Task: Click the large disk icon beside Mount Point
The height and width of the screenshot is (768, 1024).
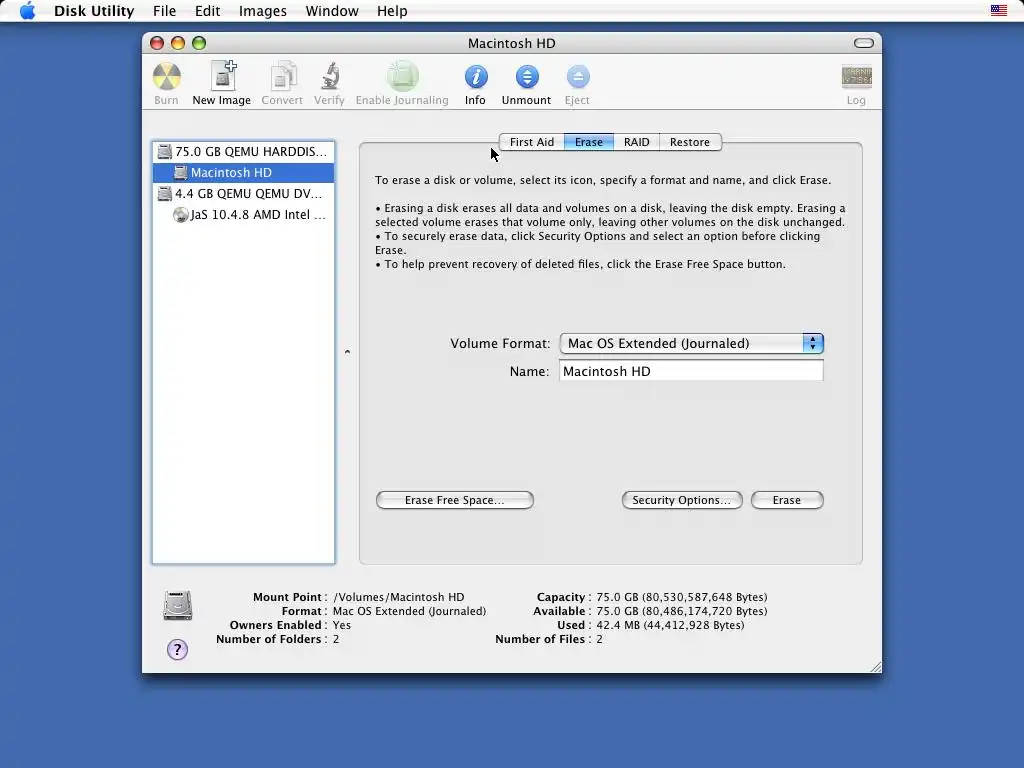Action: click(178, 605)
